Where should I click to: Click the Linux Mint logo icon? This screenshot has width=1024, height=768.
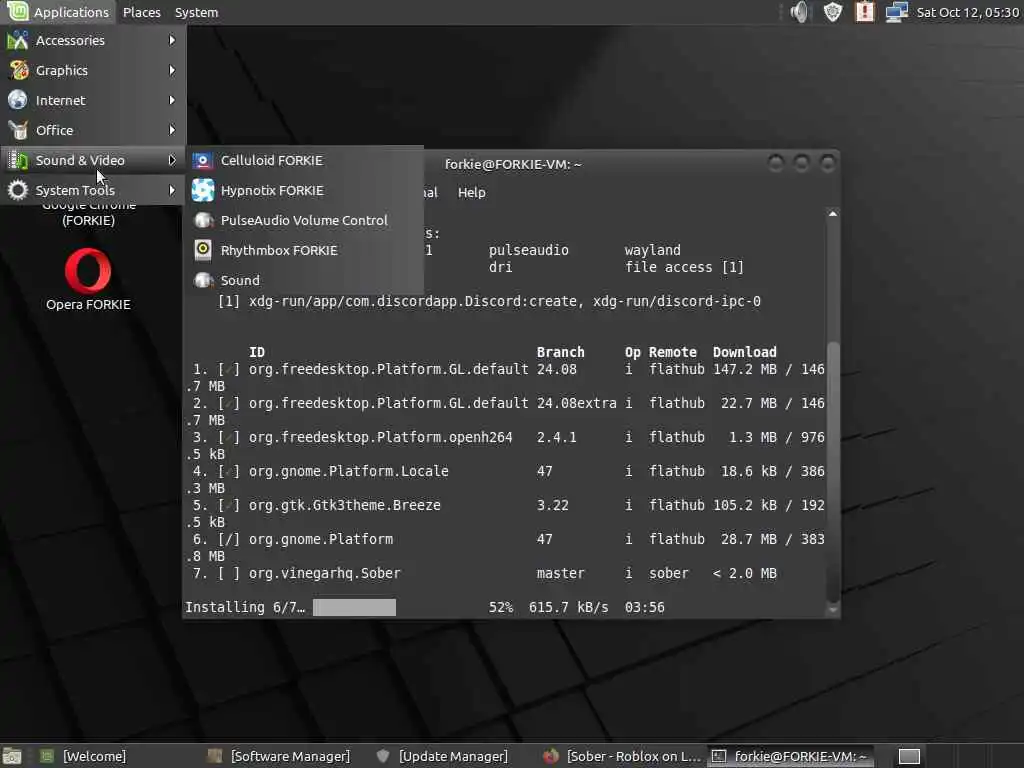(17, 11)
